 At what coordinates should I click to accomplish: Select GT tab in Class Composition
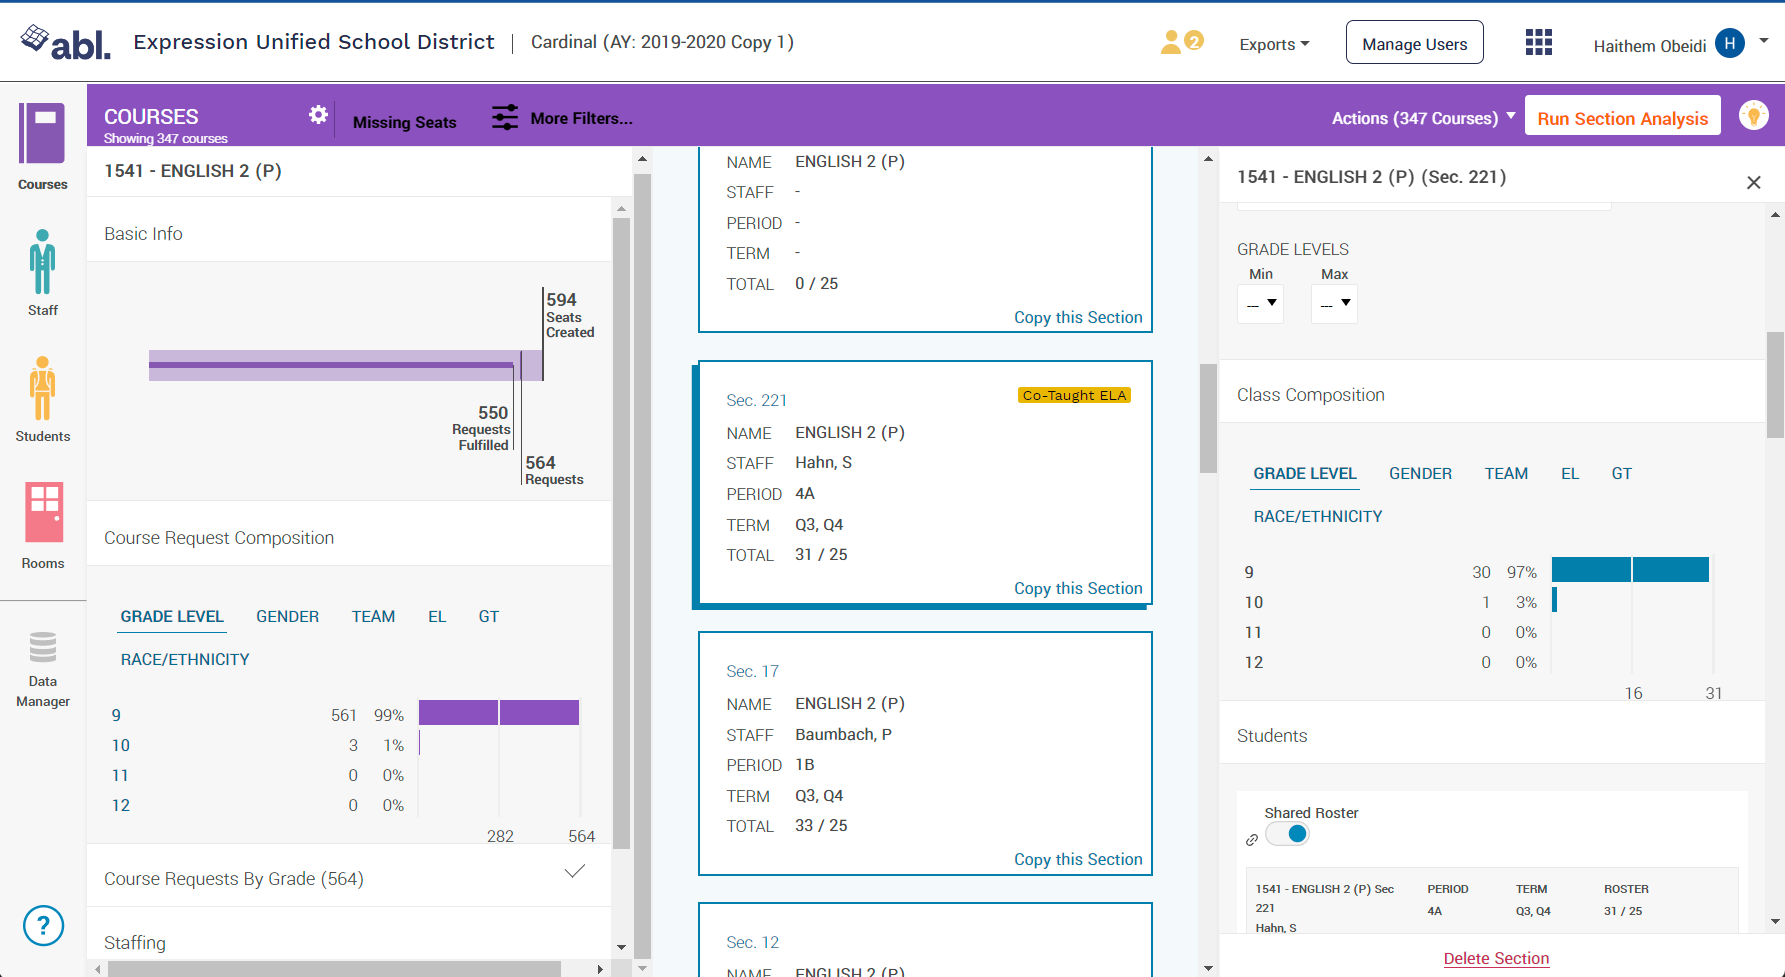pyautogui.click(x=1621, y=473)
